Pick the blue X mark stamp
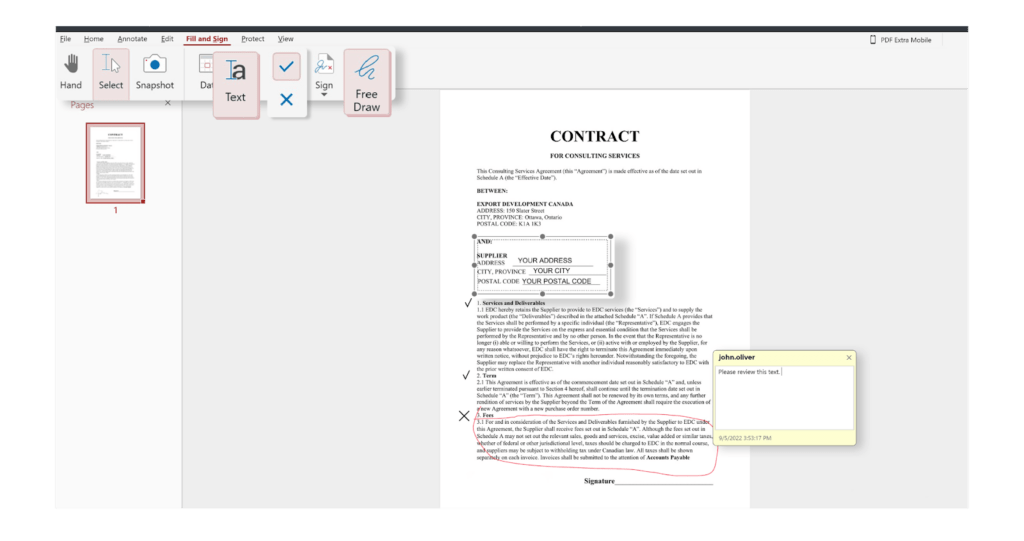The width and height of the screenshot is (1024, 541). [x=286, y=99]
